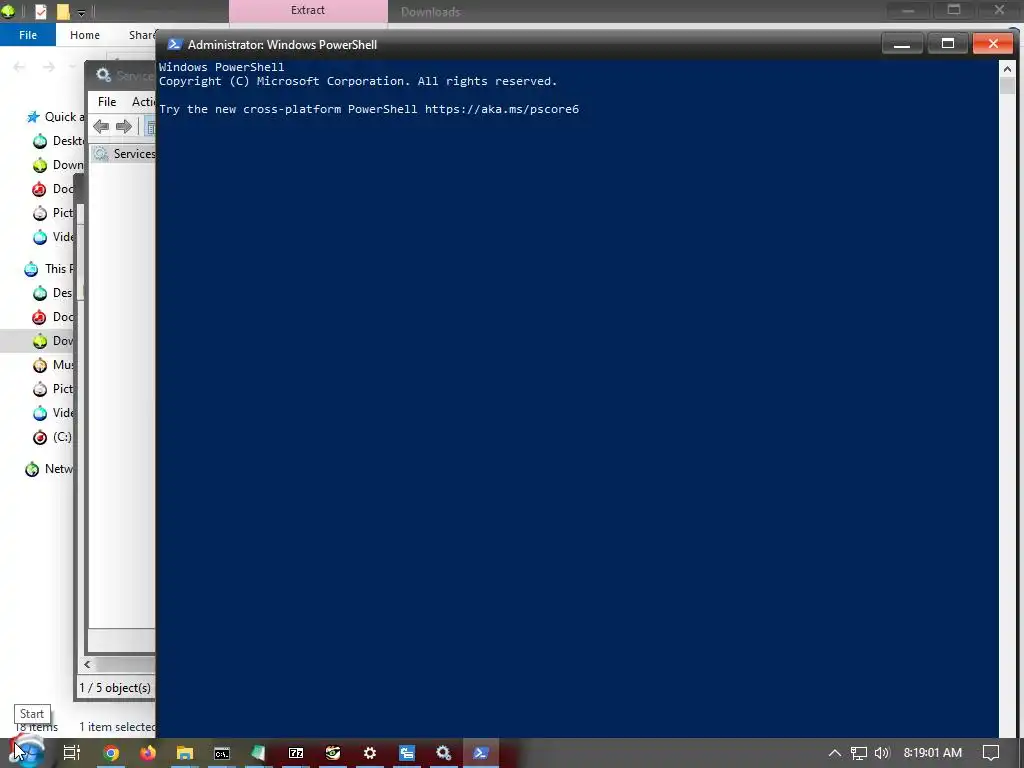Click the Explorer forward navigation arrow
Viewport: 1024px width, 768px height.
pos(48,67)
